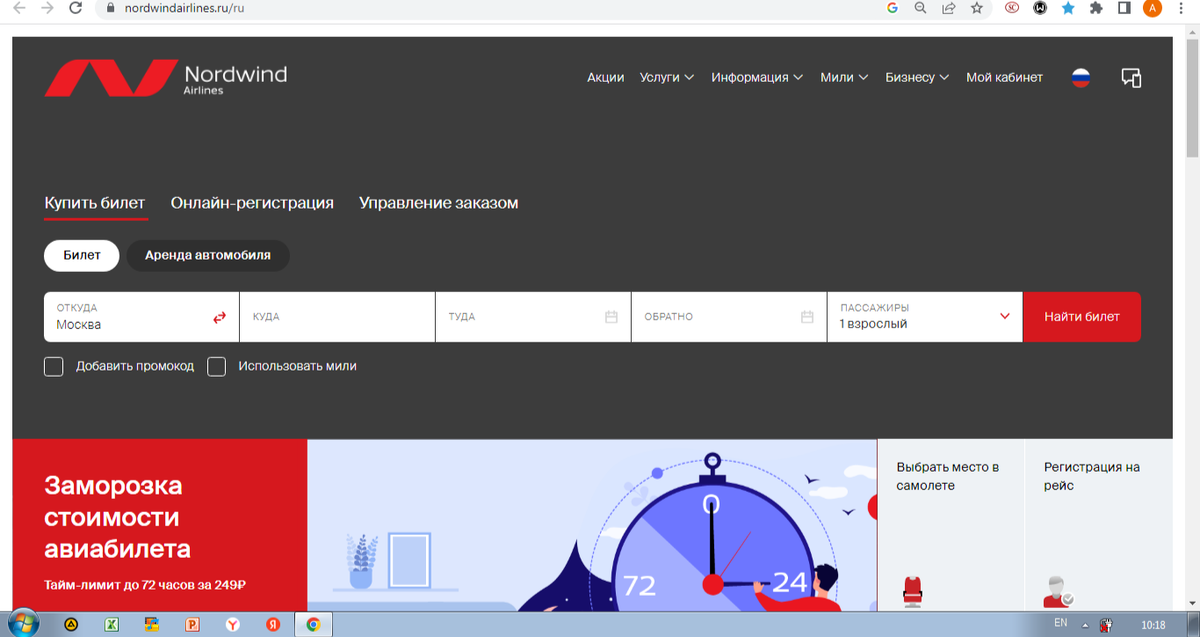The image size is (1200, 637).
Task: Click the red seat icon
Action: click(x=910, y=591)
